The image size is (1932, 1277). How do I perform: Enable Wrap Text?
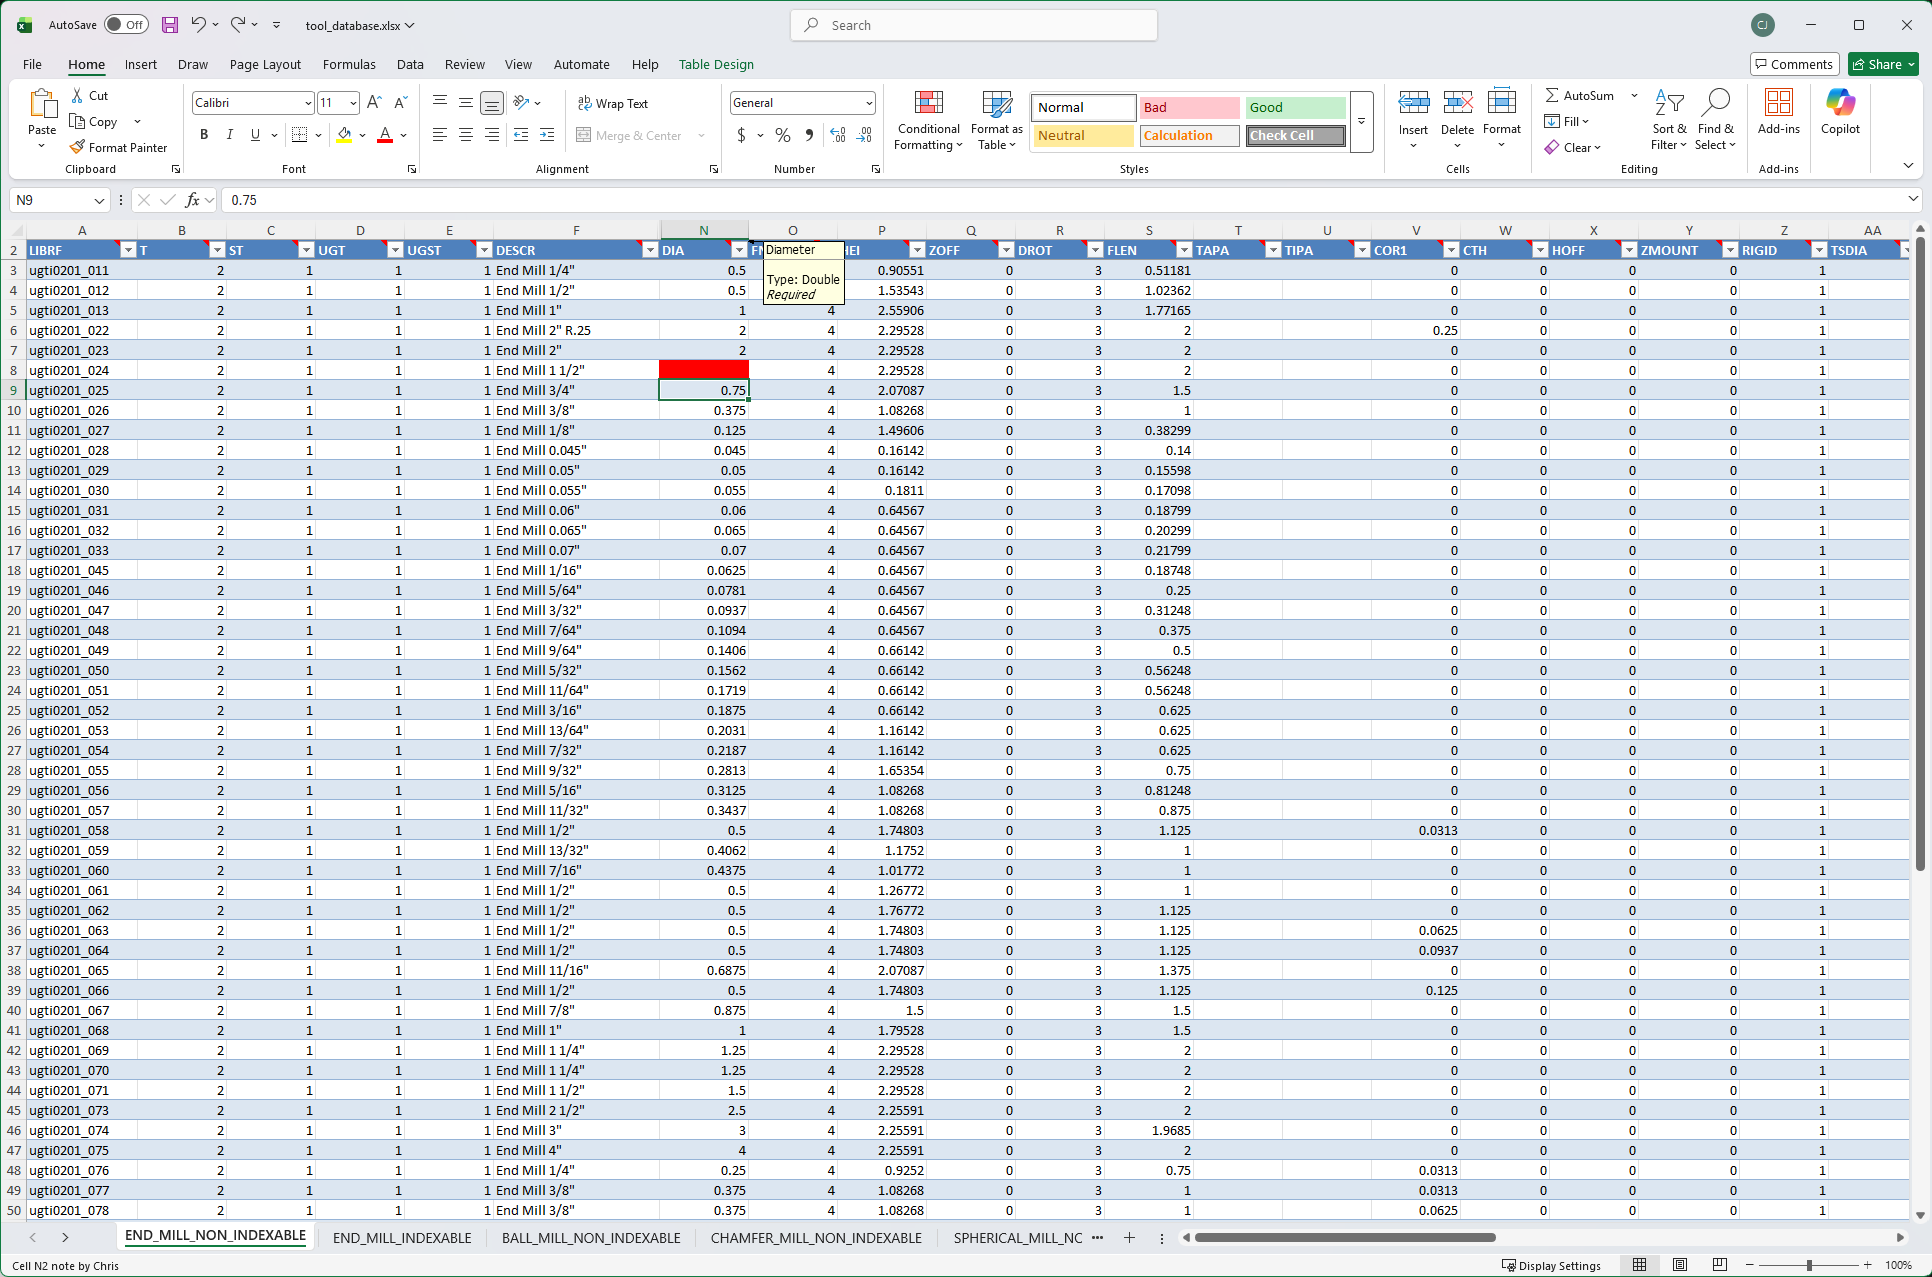(612, 103)
